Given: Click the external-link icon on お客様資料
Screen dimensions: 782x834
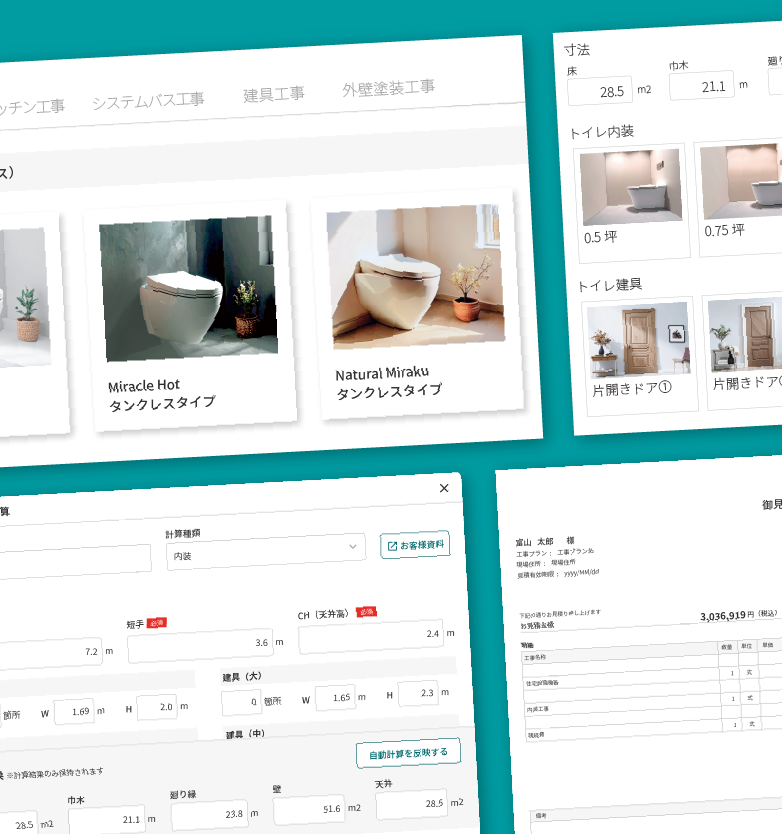Looking at the screenshot, I should (392, 546).
